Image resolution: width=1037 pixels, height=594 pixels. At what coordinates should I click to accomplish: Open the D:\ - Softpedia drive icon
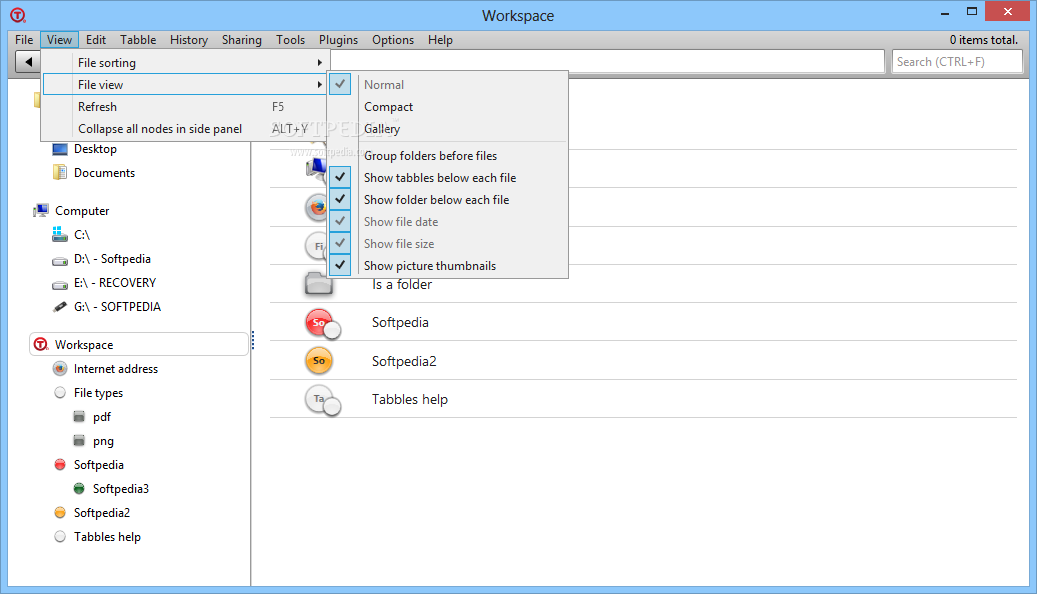pyautogui.click(x=60, y=260)
